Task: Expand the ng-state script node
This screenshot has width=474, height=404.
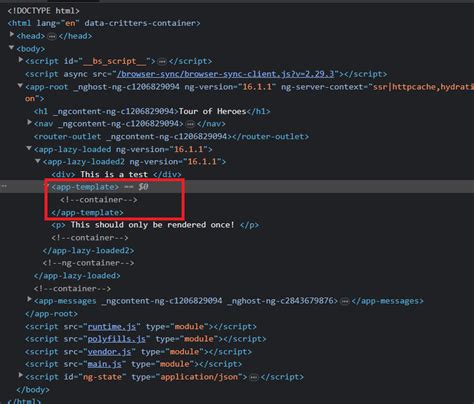Action: point(21,375)
